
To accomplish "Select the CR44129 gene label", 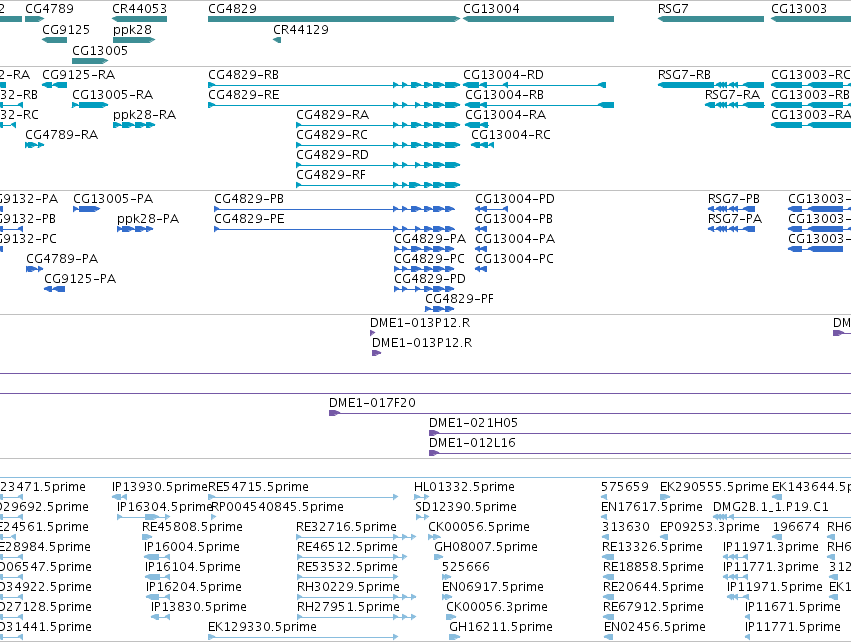I will 301,30.
